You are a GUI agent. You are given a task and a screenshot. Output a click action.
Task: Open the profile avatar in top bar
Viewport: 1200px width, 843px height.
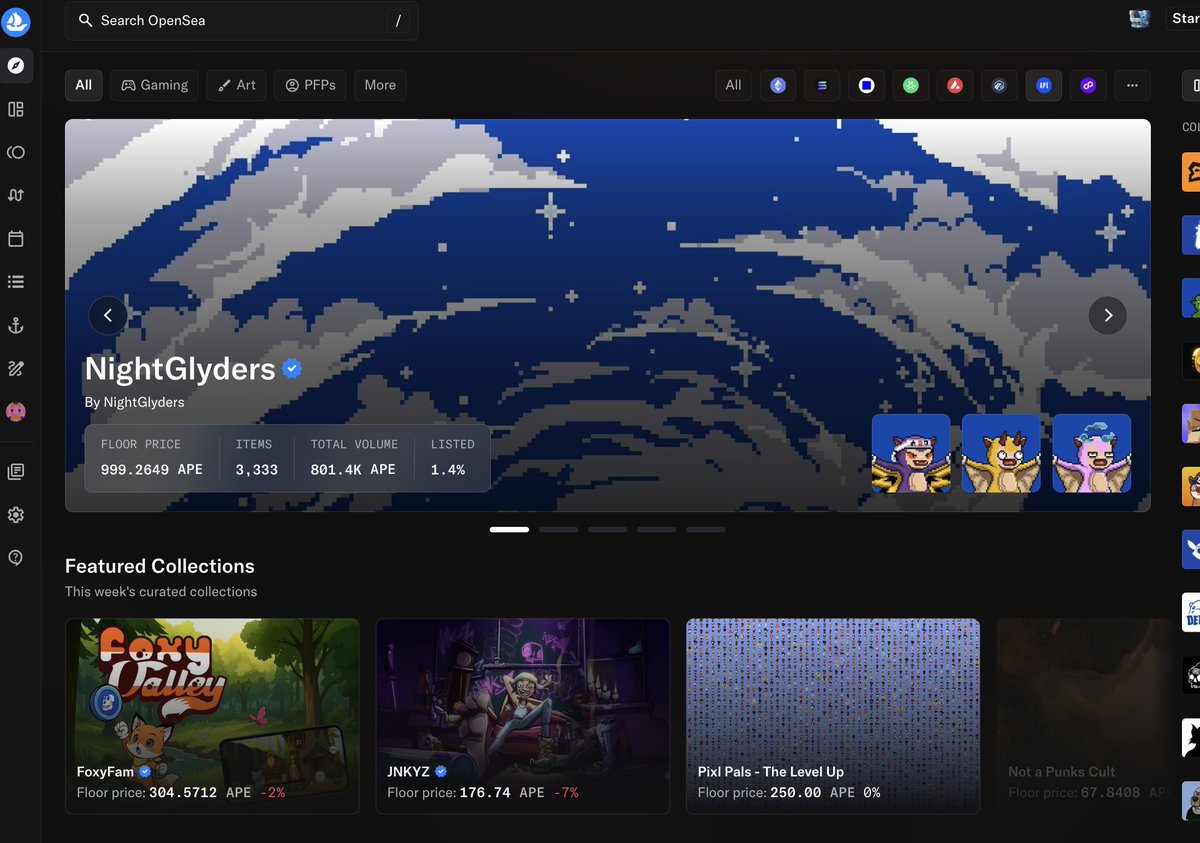[1139, 19]
